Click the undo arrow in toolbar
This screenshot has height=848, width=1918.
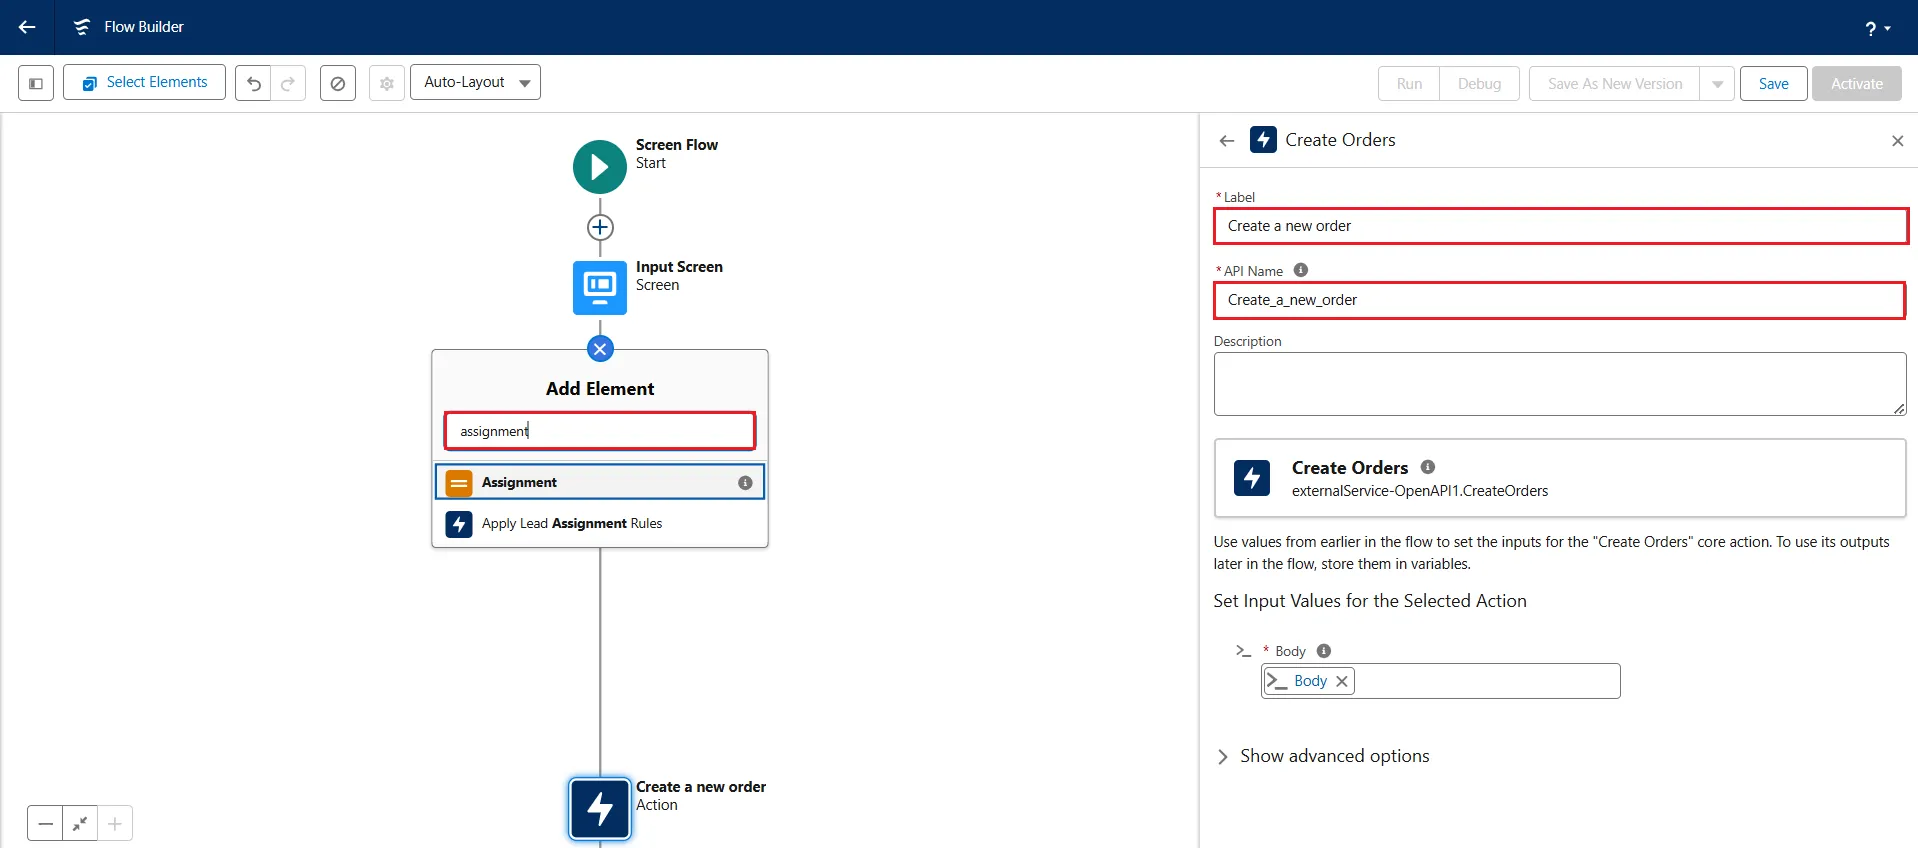254,83
